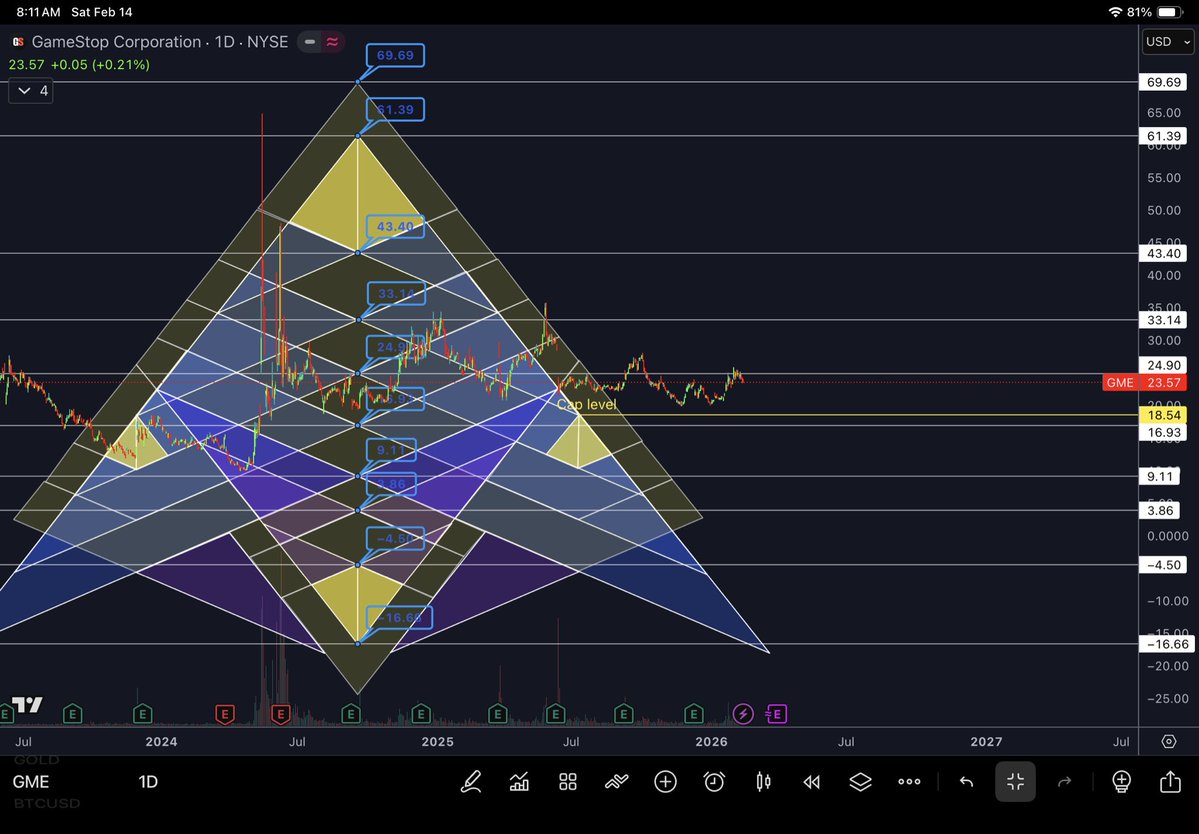This screenshot has height=834, width=1199.
Task: Start bar replay with rewind icon
Action: [x=811, y=781]
